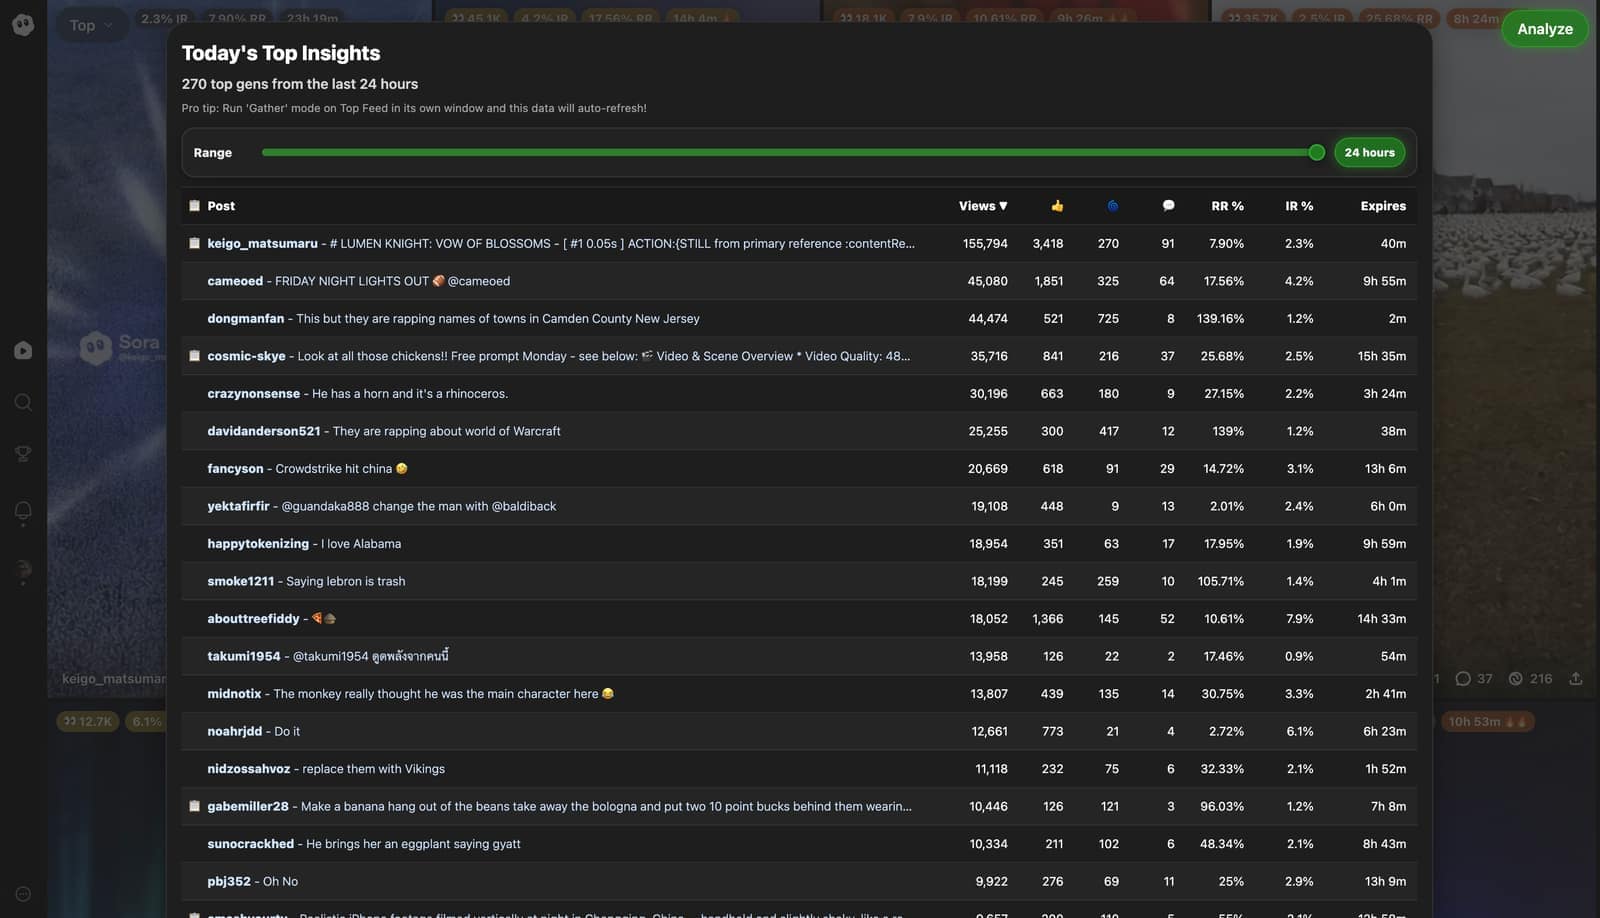Click the share icon on the right video card
This screenshot has height=918, width=1600.
(x=1576, y=678)
